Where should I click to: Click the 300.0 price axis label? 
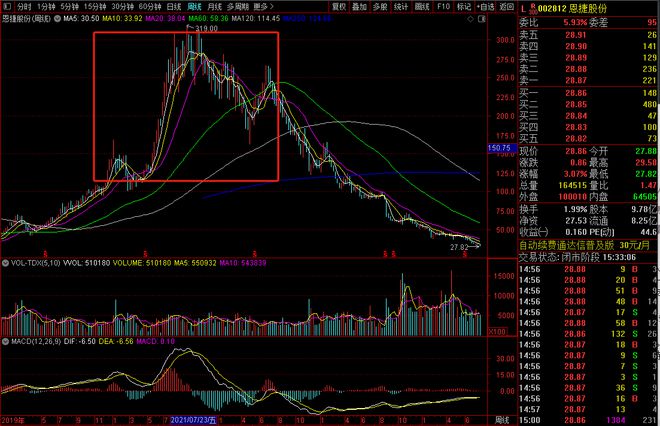(505, 40)
